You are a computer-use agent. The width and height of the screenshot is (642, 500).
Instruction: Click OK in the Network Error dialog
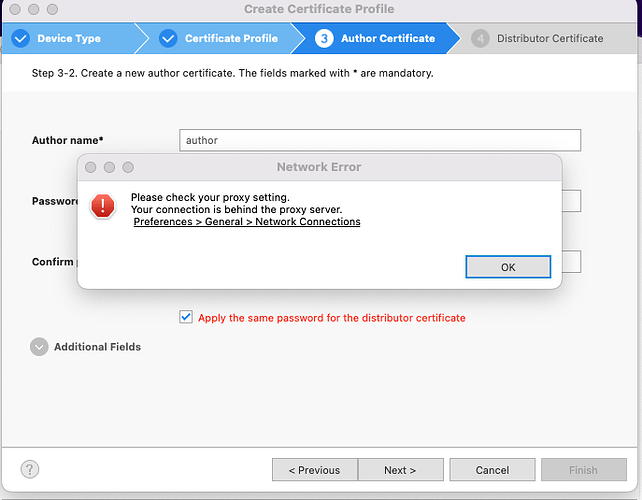[x=508, y=267]
